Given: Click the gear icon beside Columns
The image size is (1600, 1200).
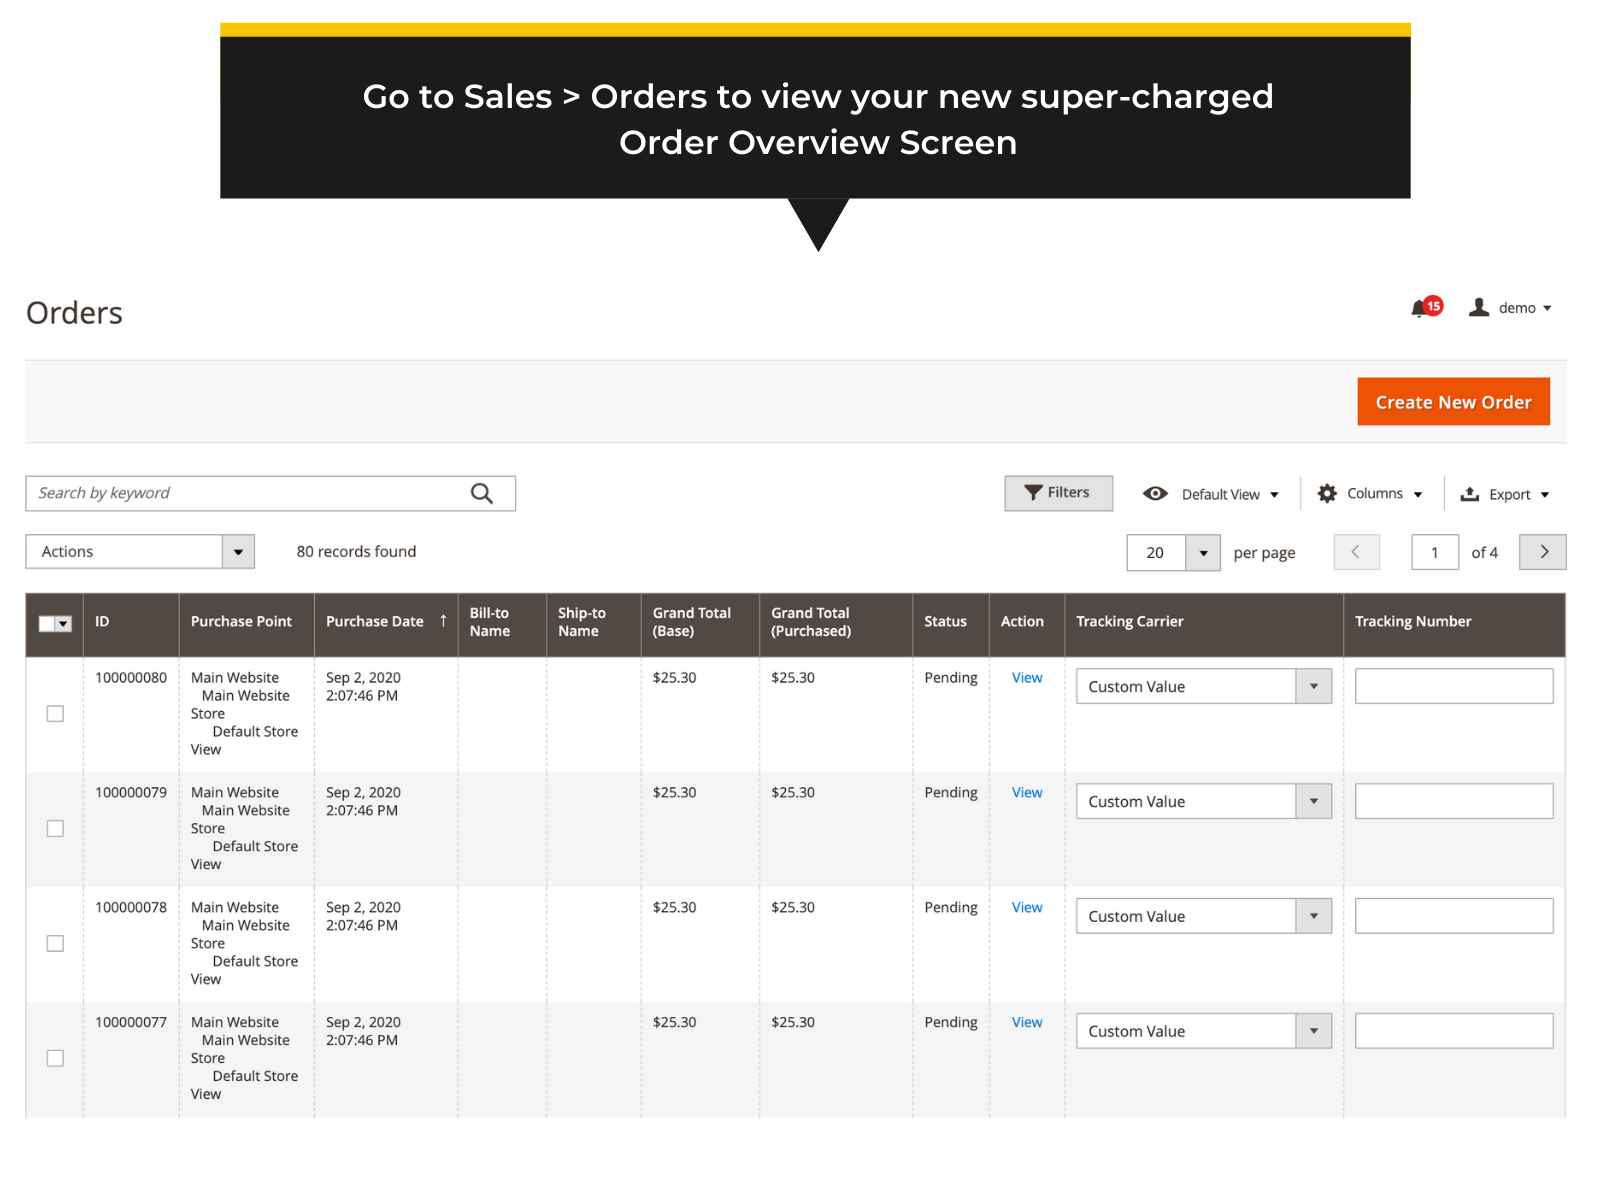Looking at the screenshot, I should 1326,493.
